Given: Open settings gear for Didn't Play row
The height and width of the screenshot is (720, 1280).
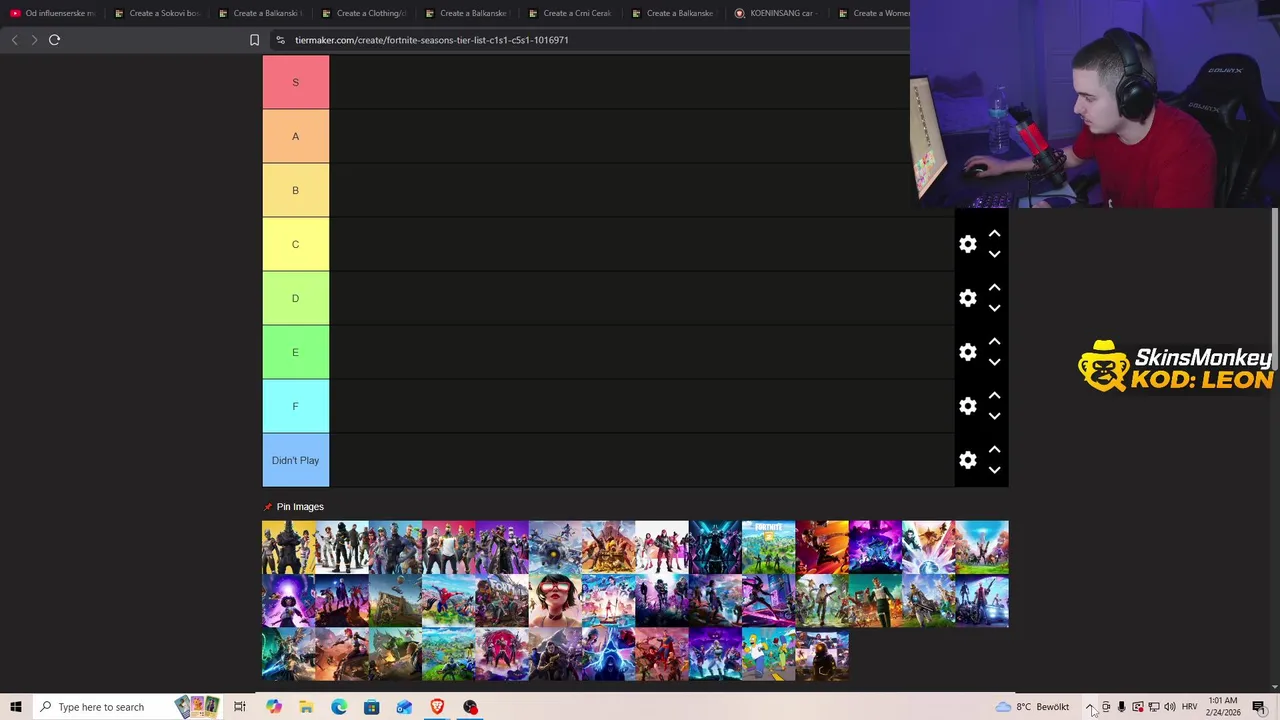Looking at the screenshot, I should 968,460.
